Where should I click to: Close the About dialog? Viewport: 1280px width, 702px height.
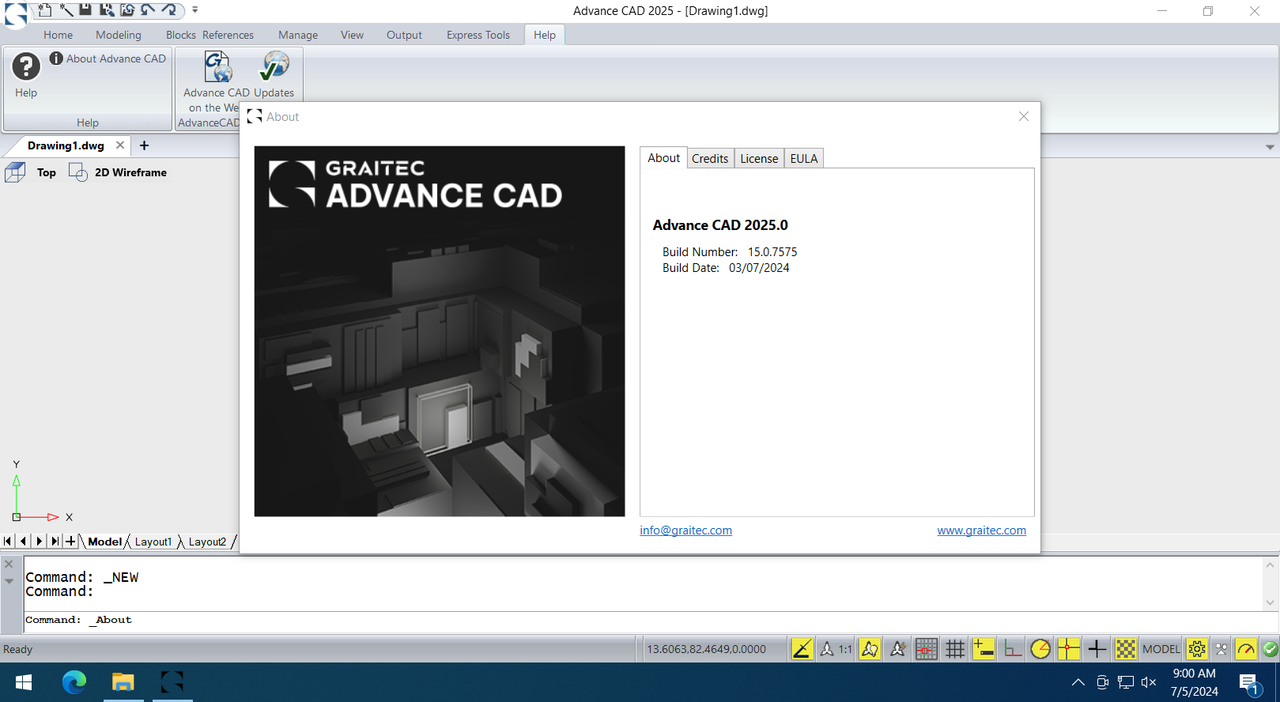coord(1023,116)
